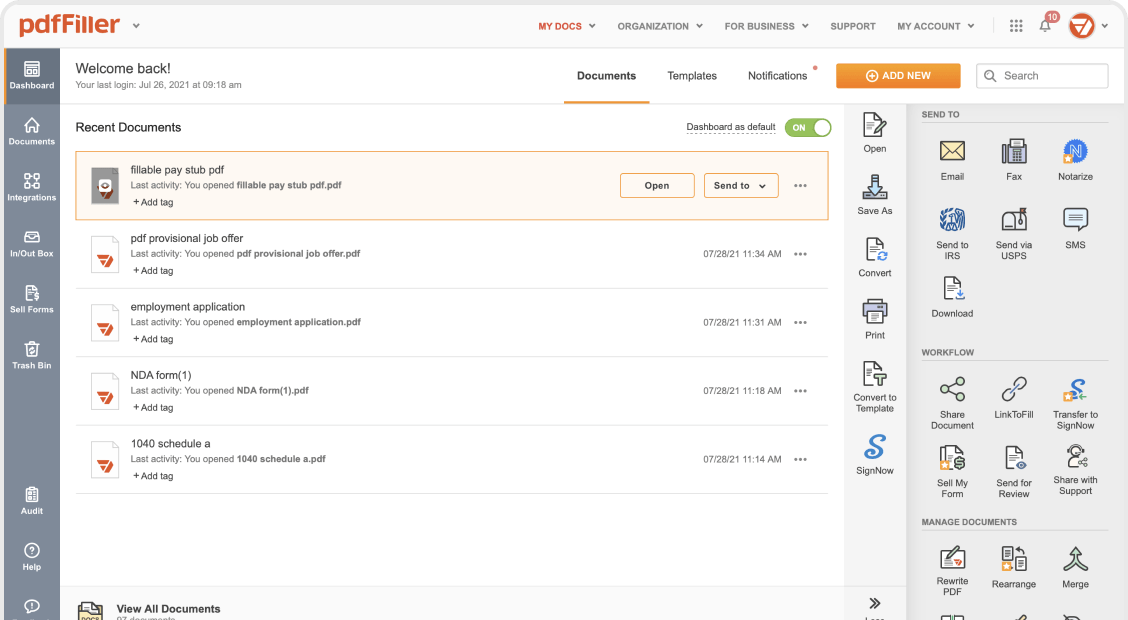1128x620 pixels.
Task: Click the Send via USPS icon
Action: pyautogui.click(x=1014, y=221)
